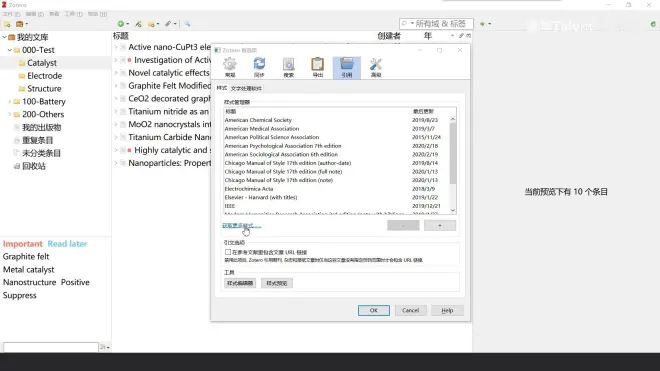Select the Electrode collection

tap(44, 76)
